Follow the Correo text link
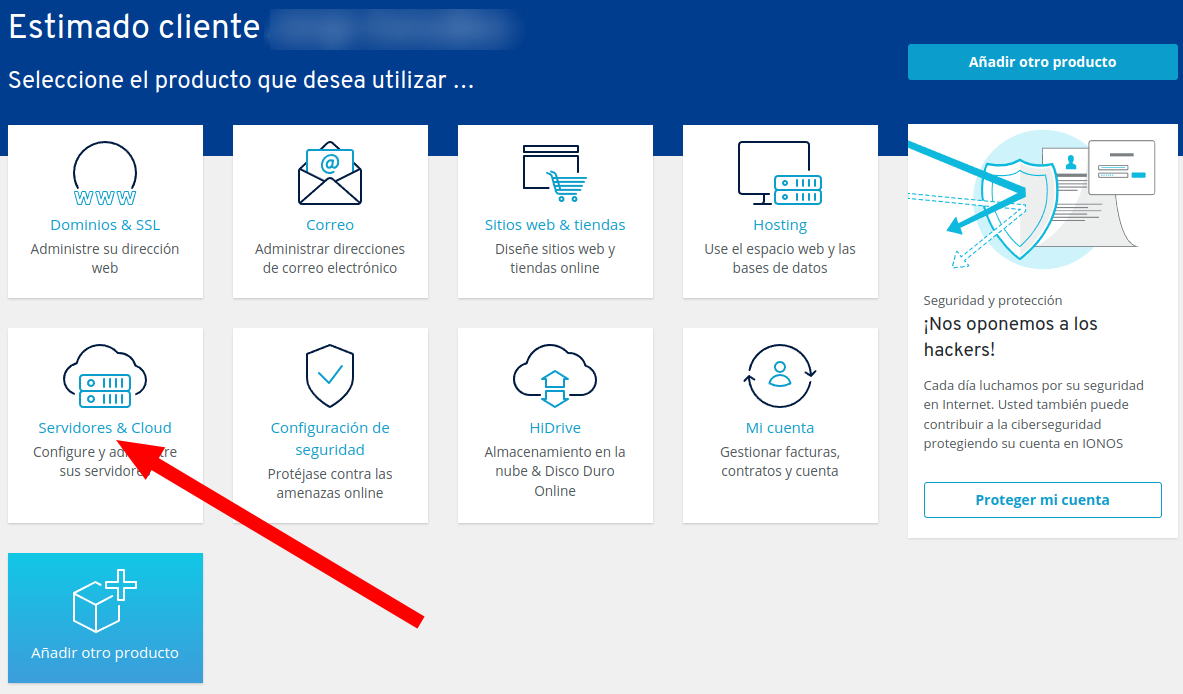 coord(330,225)
